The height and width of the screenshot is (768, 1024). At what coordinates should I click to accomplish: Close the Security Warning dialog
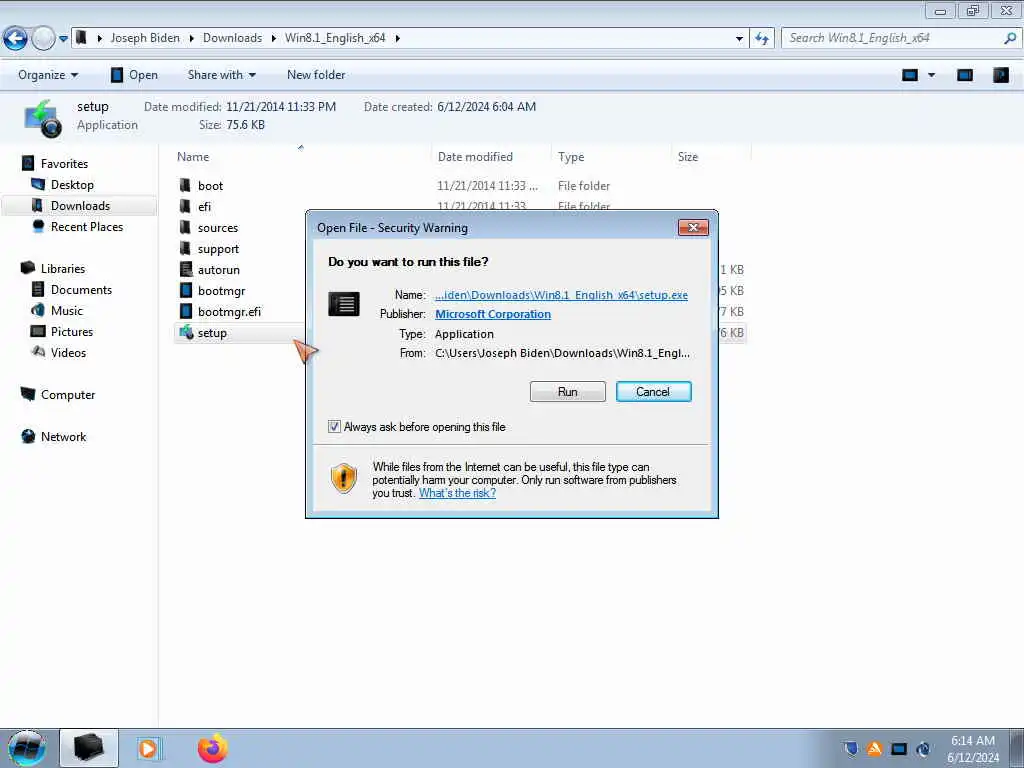tap(694, 227)
